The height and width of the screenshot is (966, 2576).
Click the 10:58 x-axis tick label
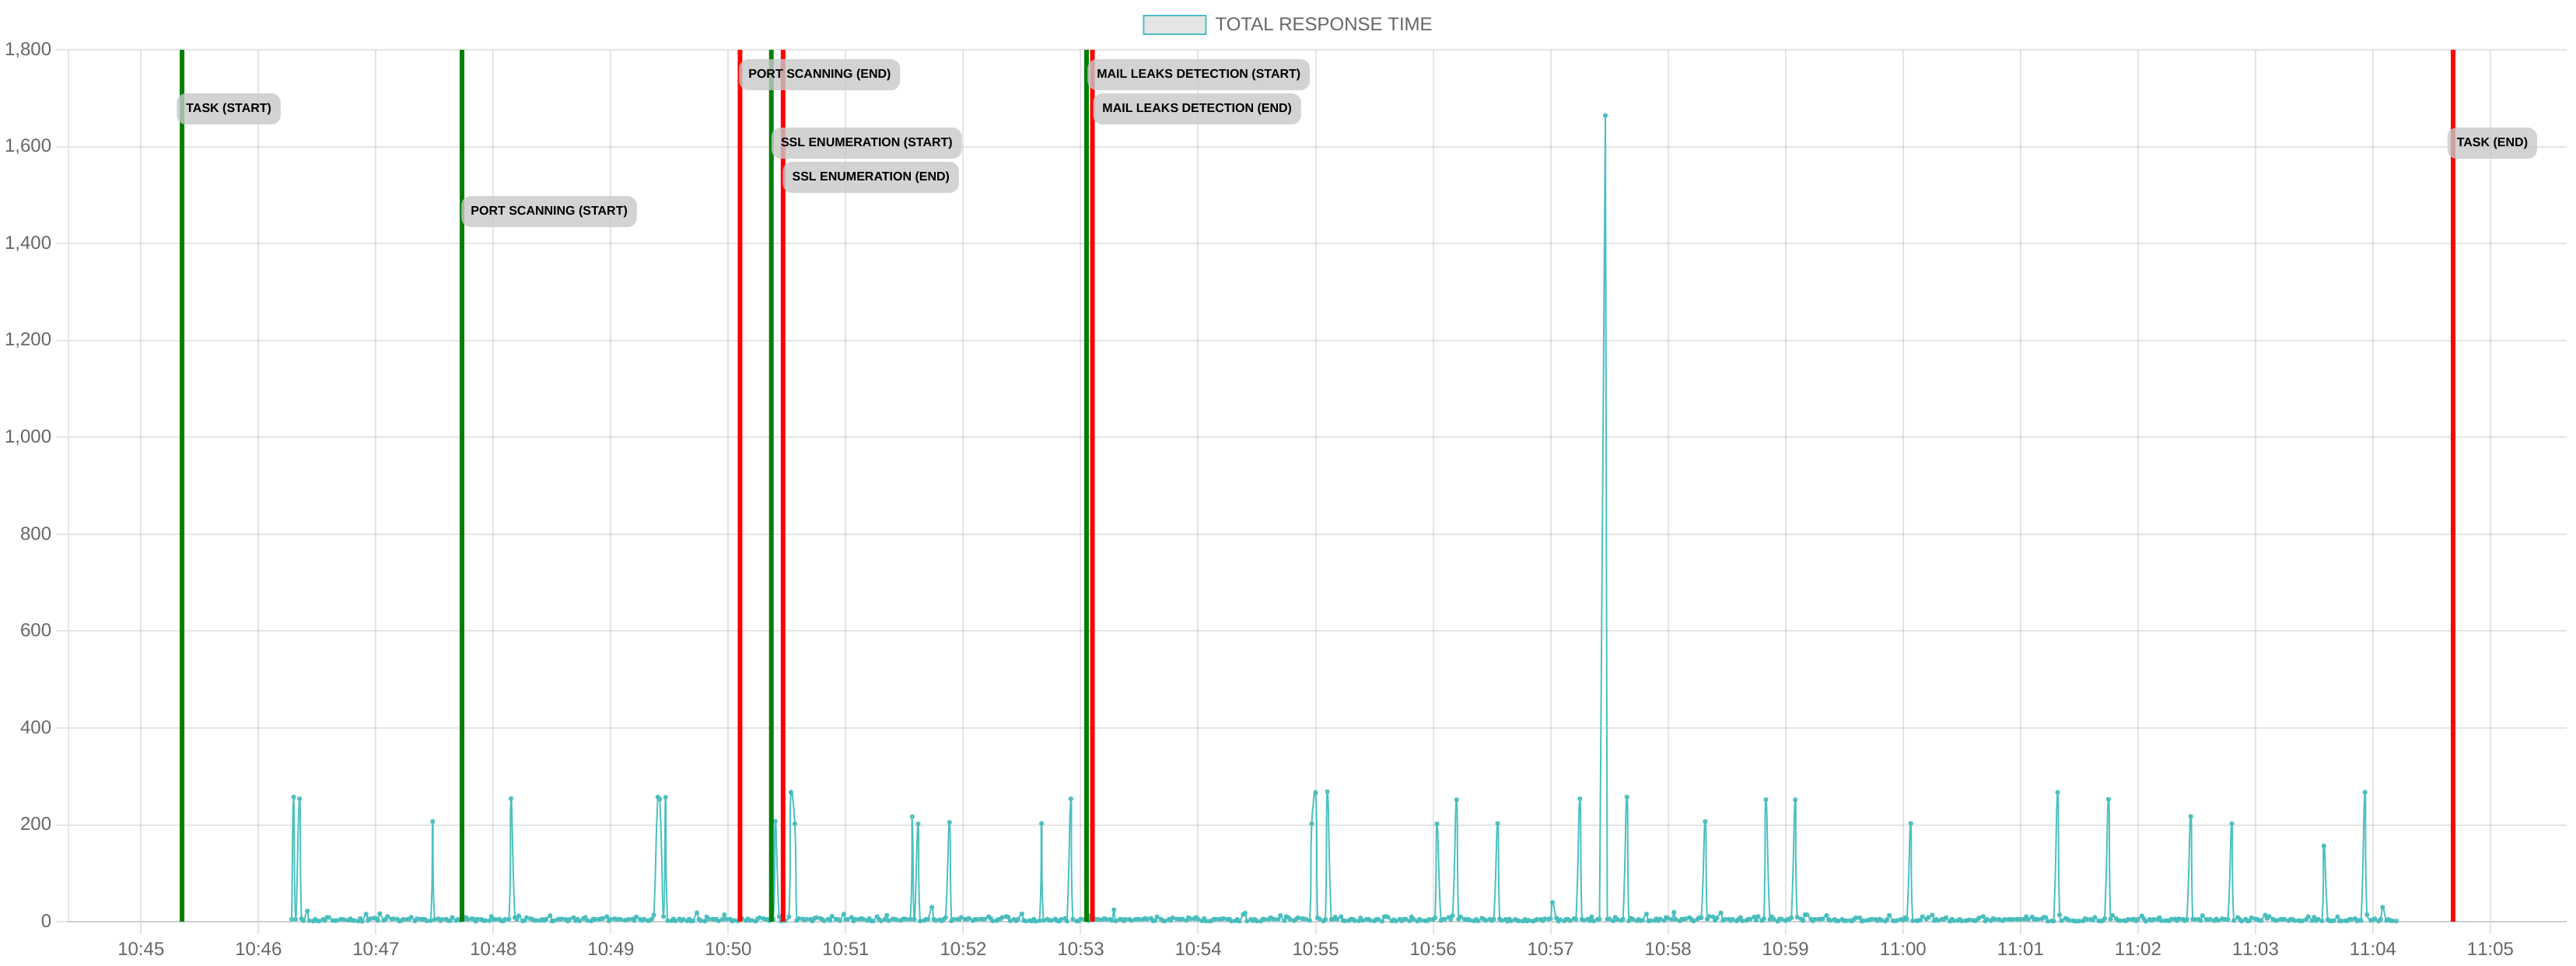tap(1668, 949)
